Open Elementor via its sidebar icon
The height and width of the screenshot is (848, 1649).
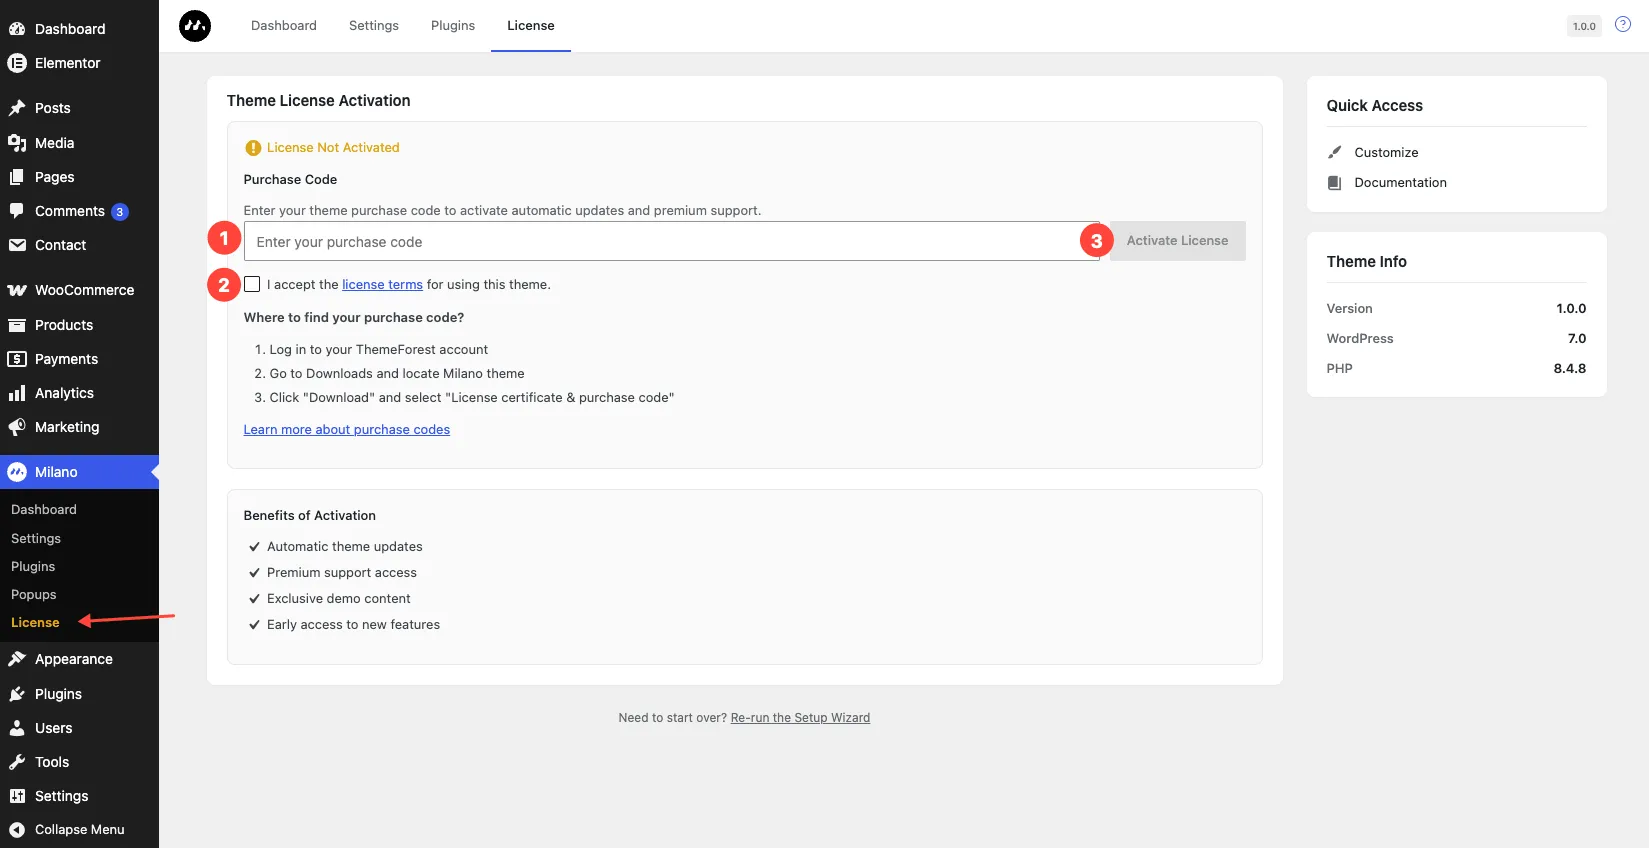click(x=17, y=63)
